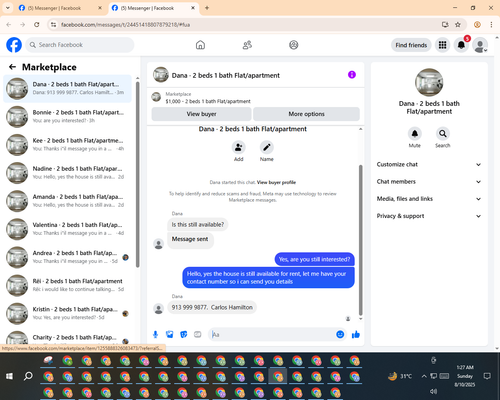Screen dimensions: 500x400
Task: Click the Add people icon
Action: click(239, 147)
